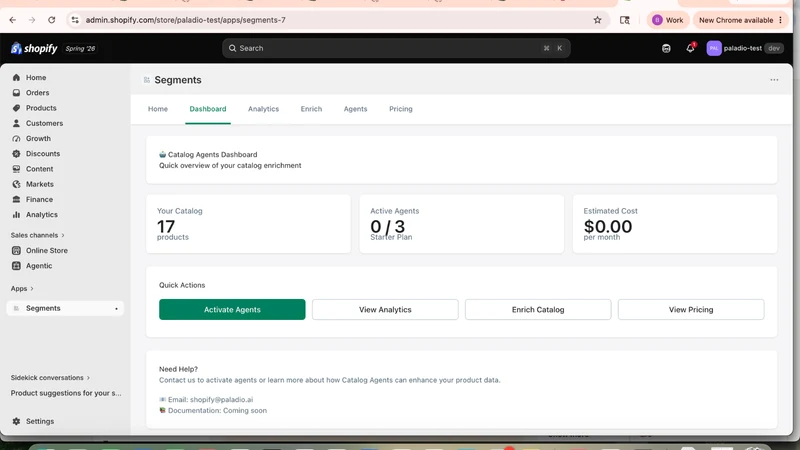Open Growth in the sidebar
The image size is (800, 450).
tap(38, 139)
